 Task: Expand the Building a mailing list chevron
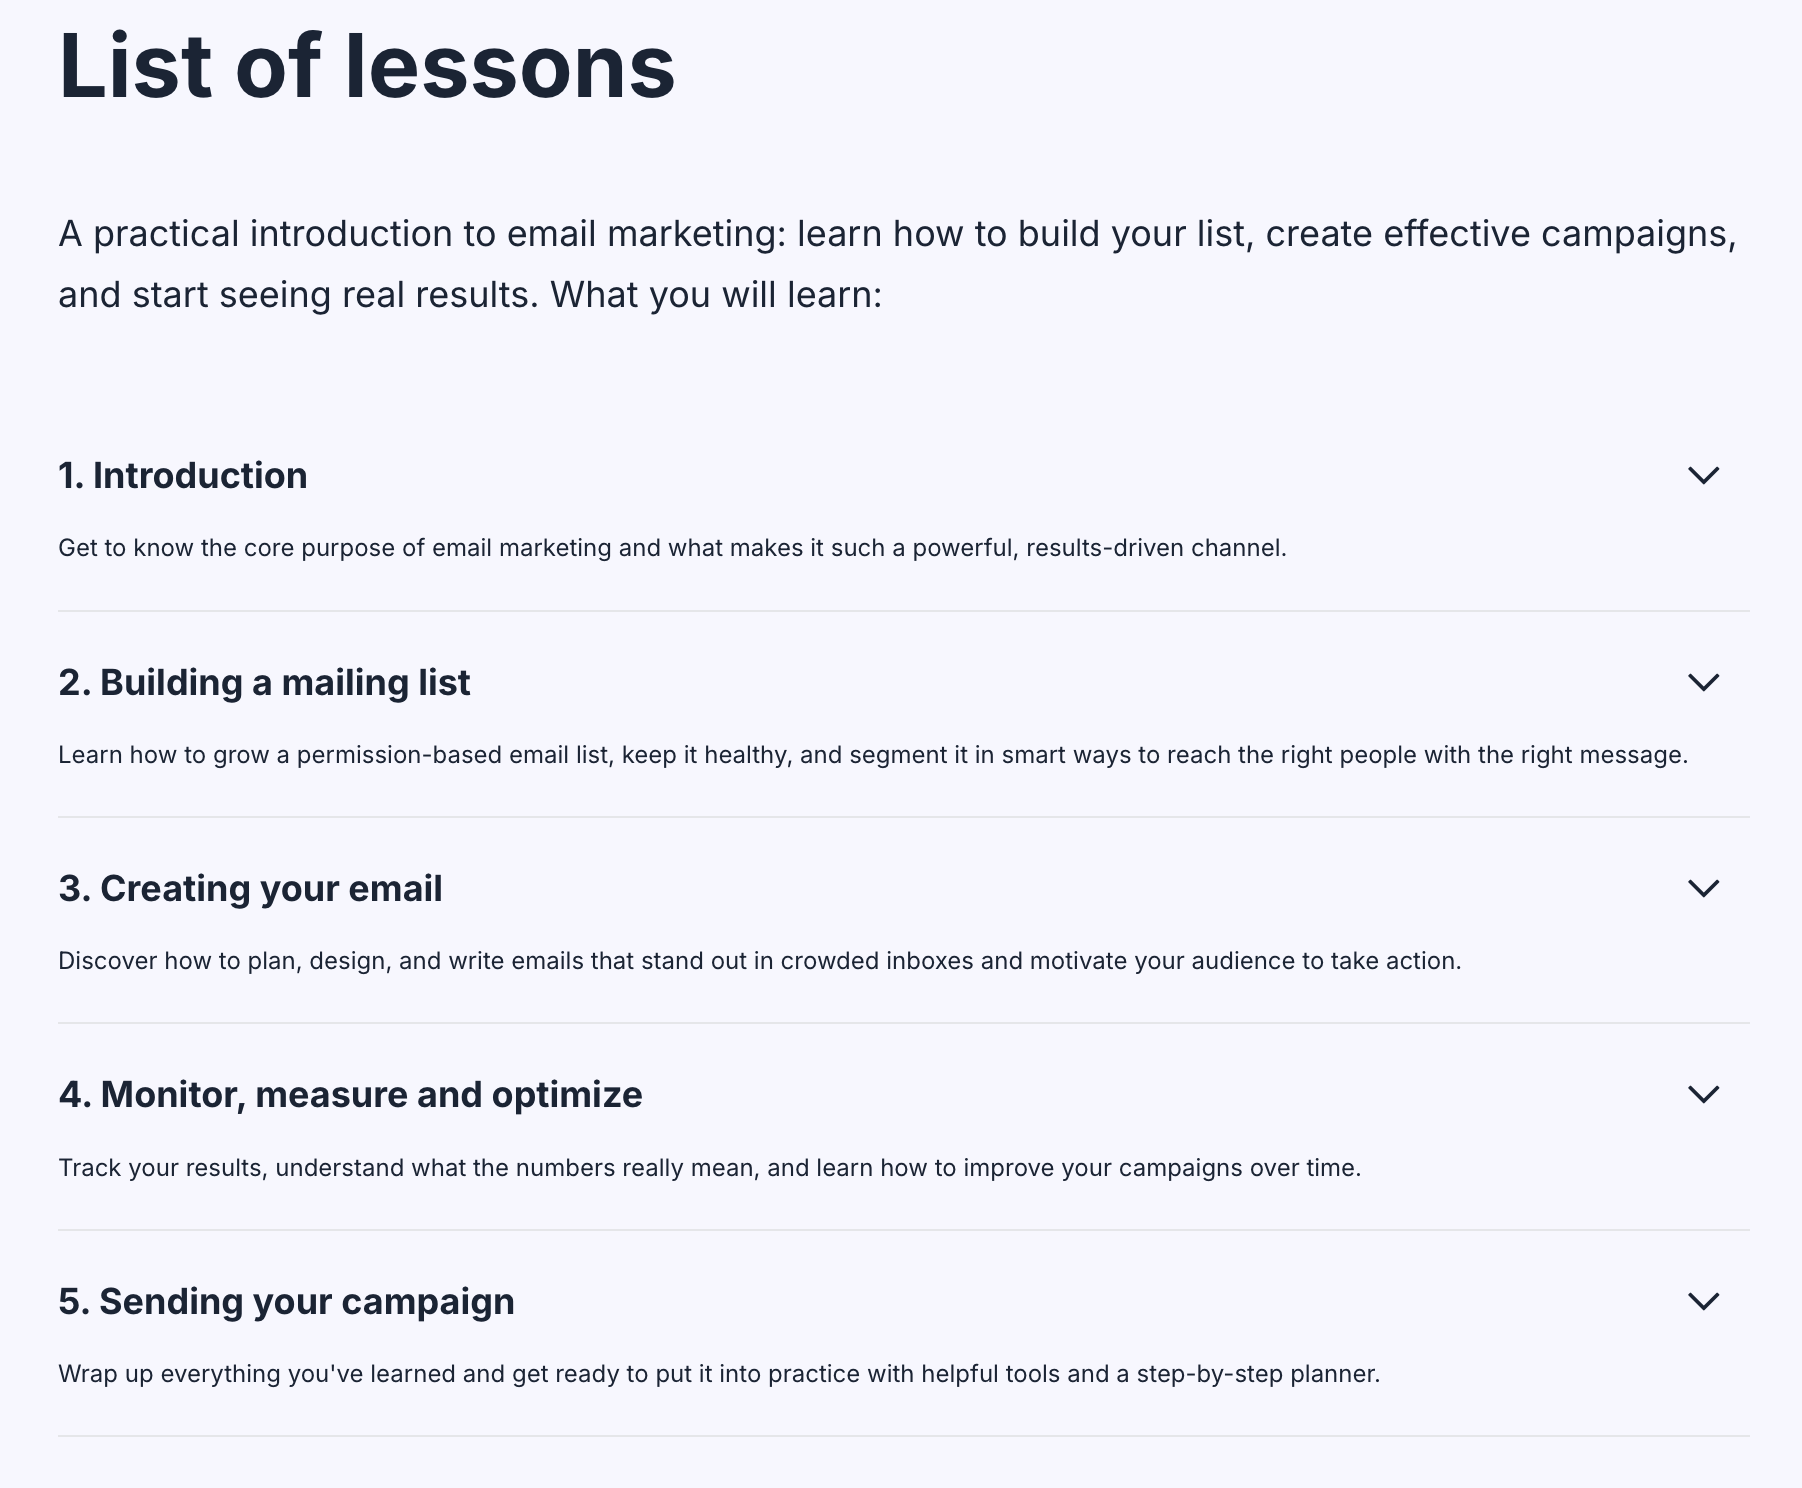[1703, 682]
